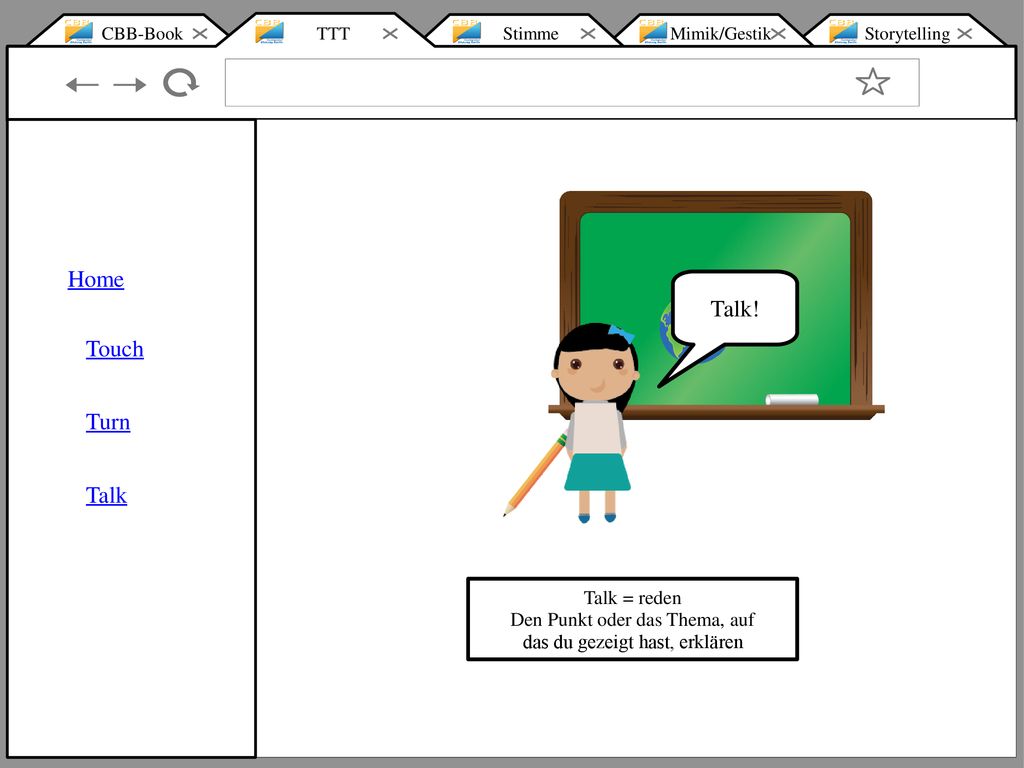Viewport: 1024px width, 768px height.
Task: Close the CBB-Book tab
Action: (x=200, y=33)
